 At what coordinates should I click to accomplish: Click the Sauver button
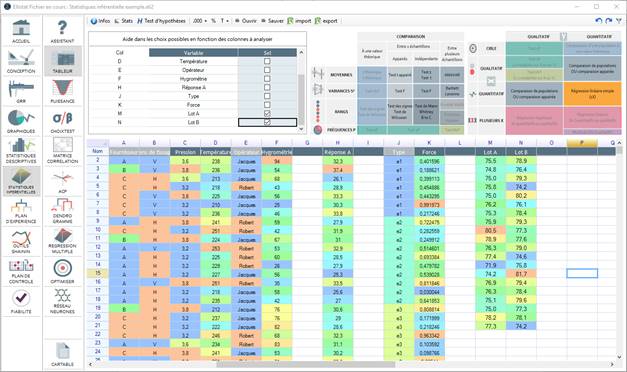[272, 21]
